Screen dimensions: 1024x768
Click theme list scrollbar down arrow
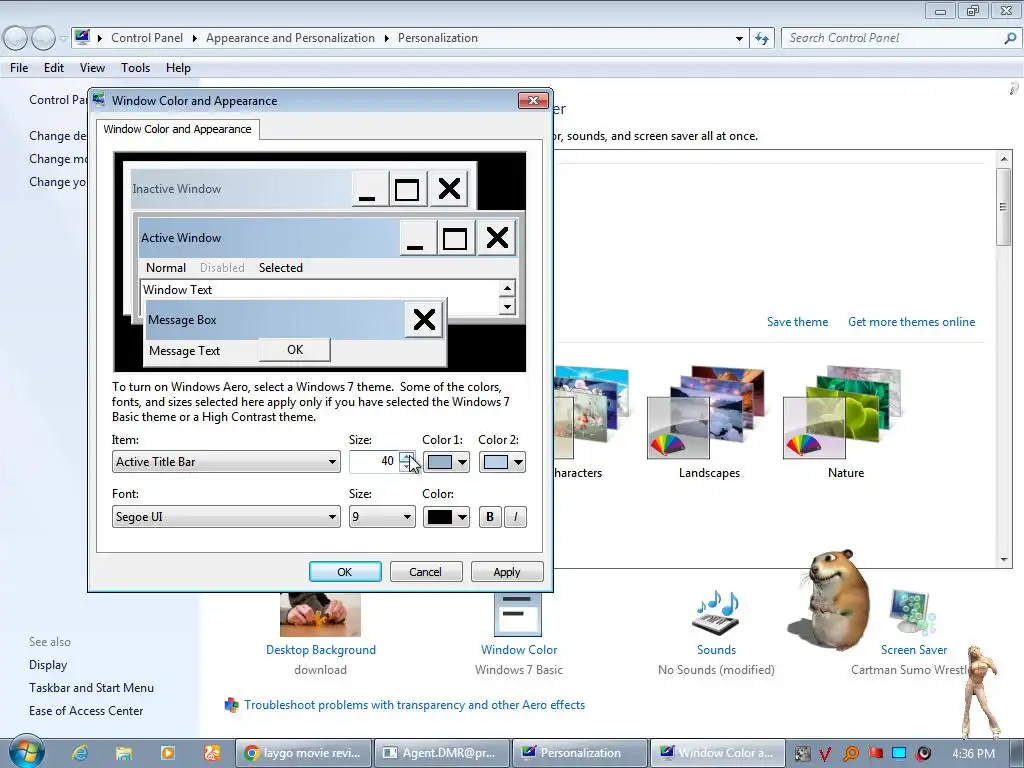tap(1004, 560)
